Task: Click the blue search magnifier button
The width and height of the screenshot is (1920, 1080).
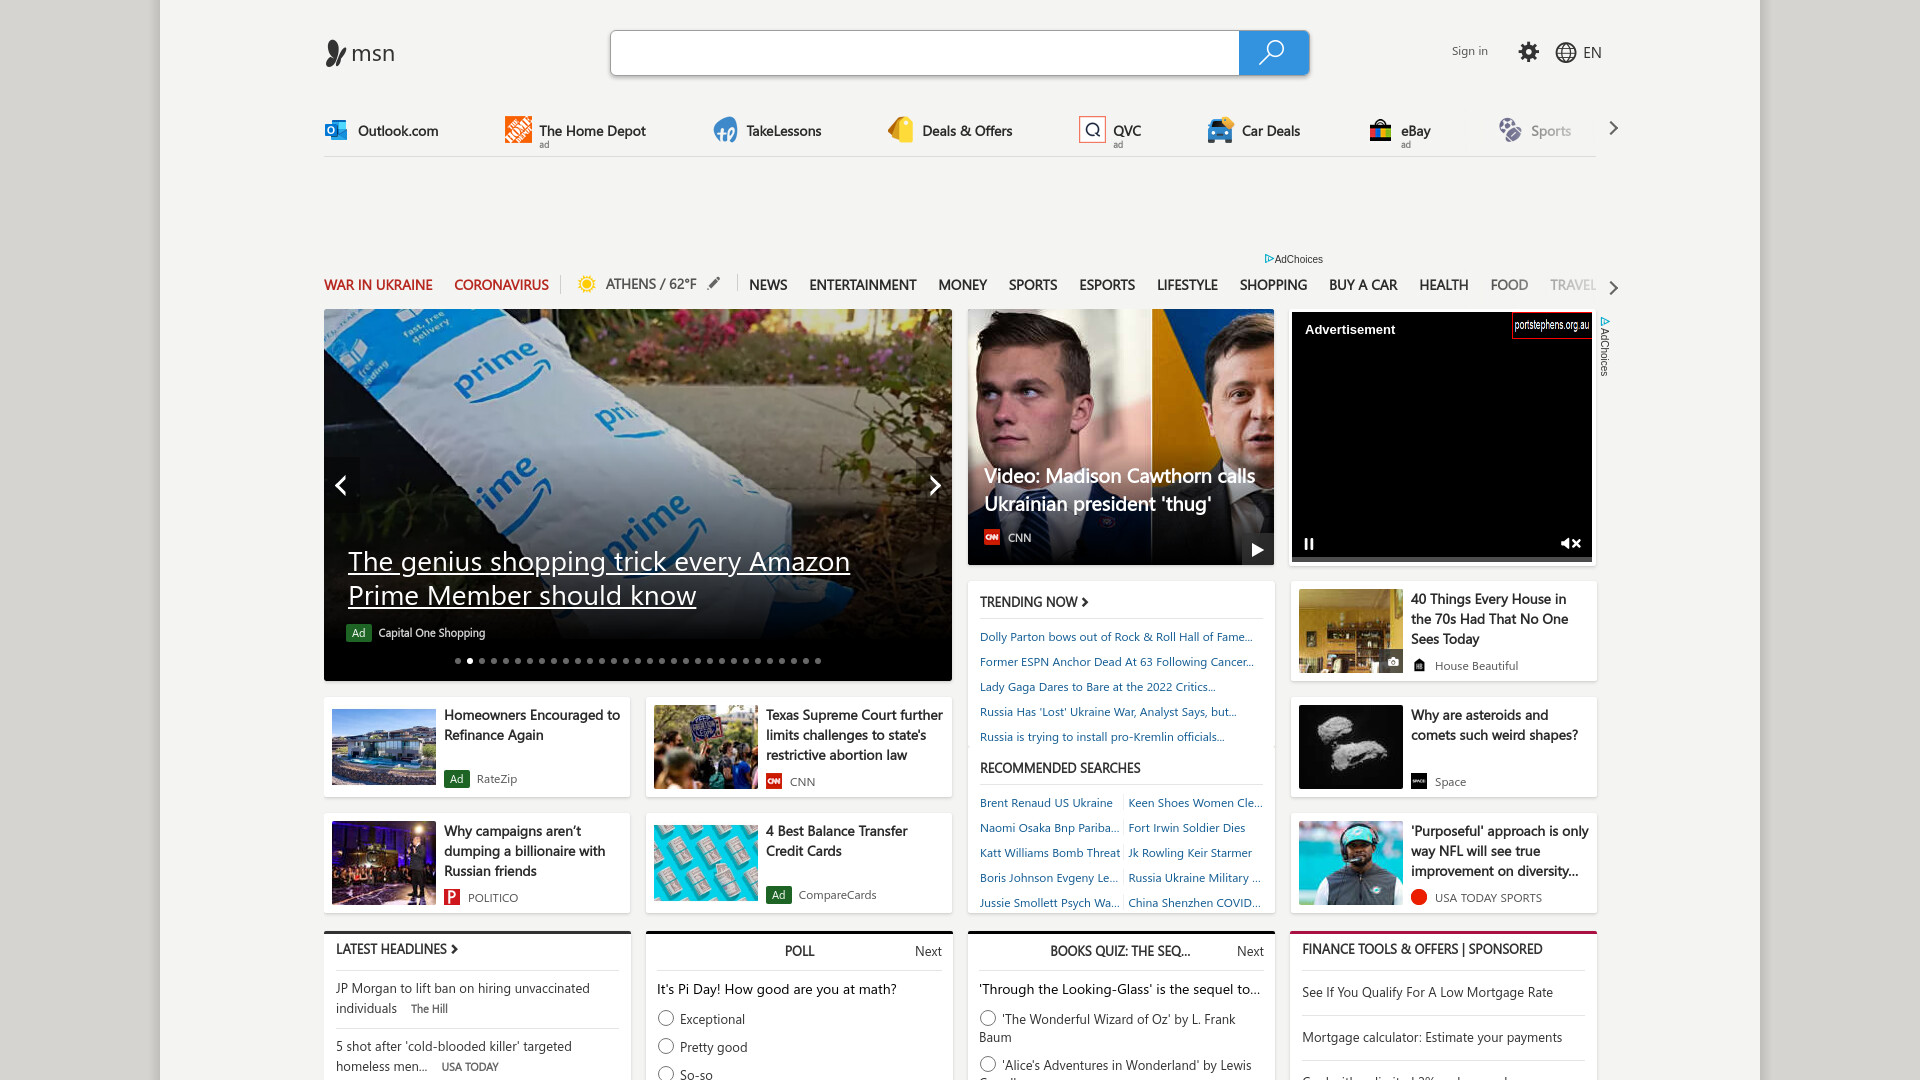Action: coord(1273,53)
